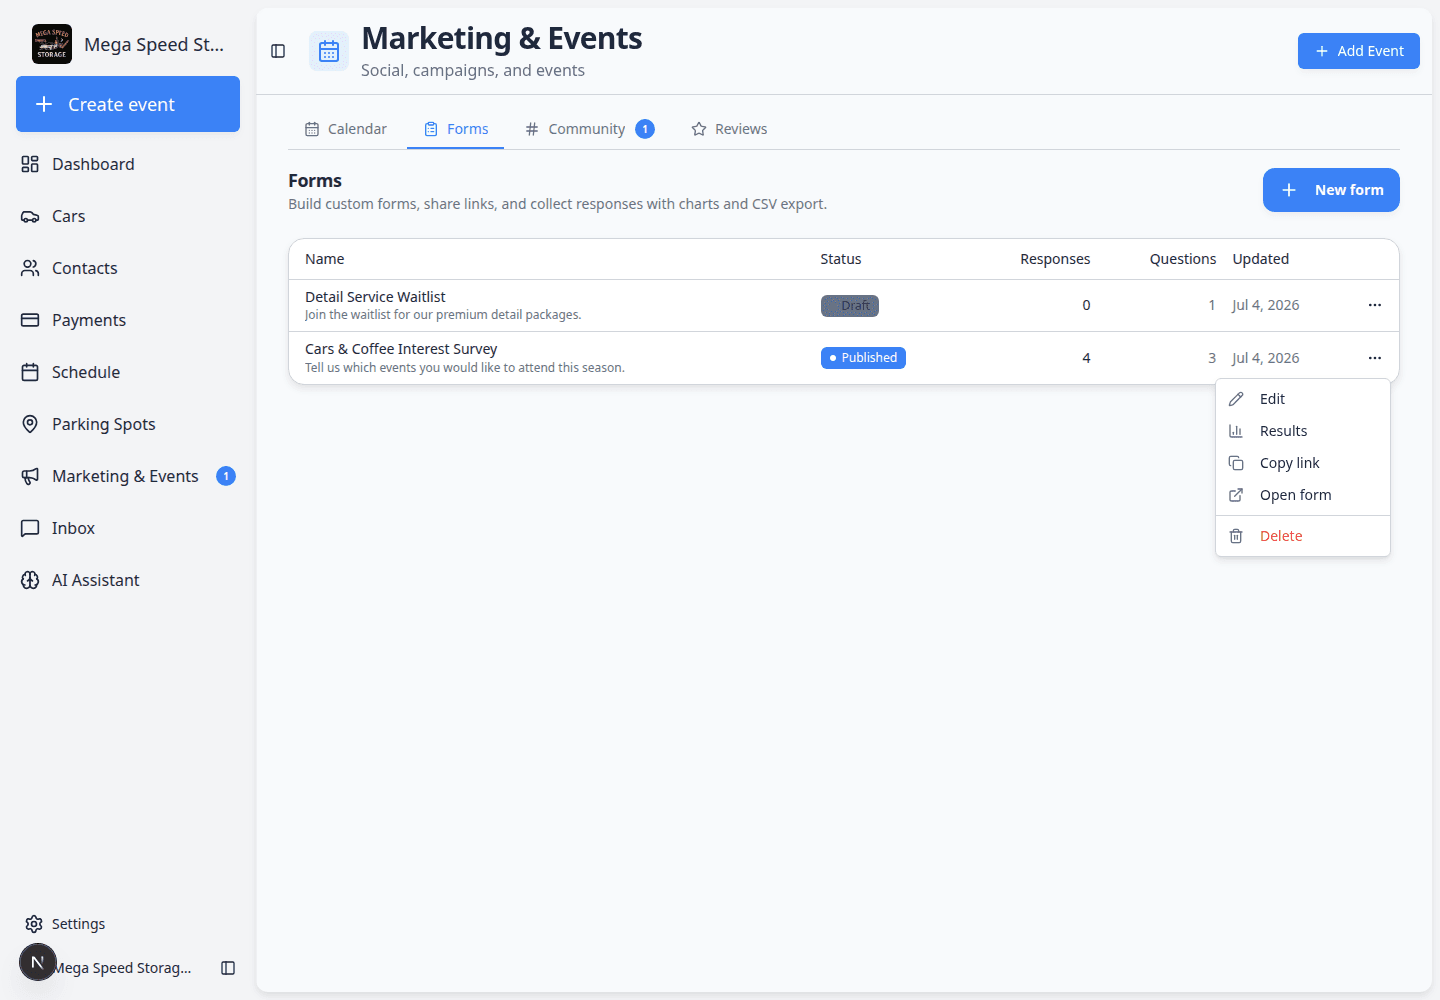
Task: Click the car icon in the sidebar
Action: click(30, 216)
